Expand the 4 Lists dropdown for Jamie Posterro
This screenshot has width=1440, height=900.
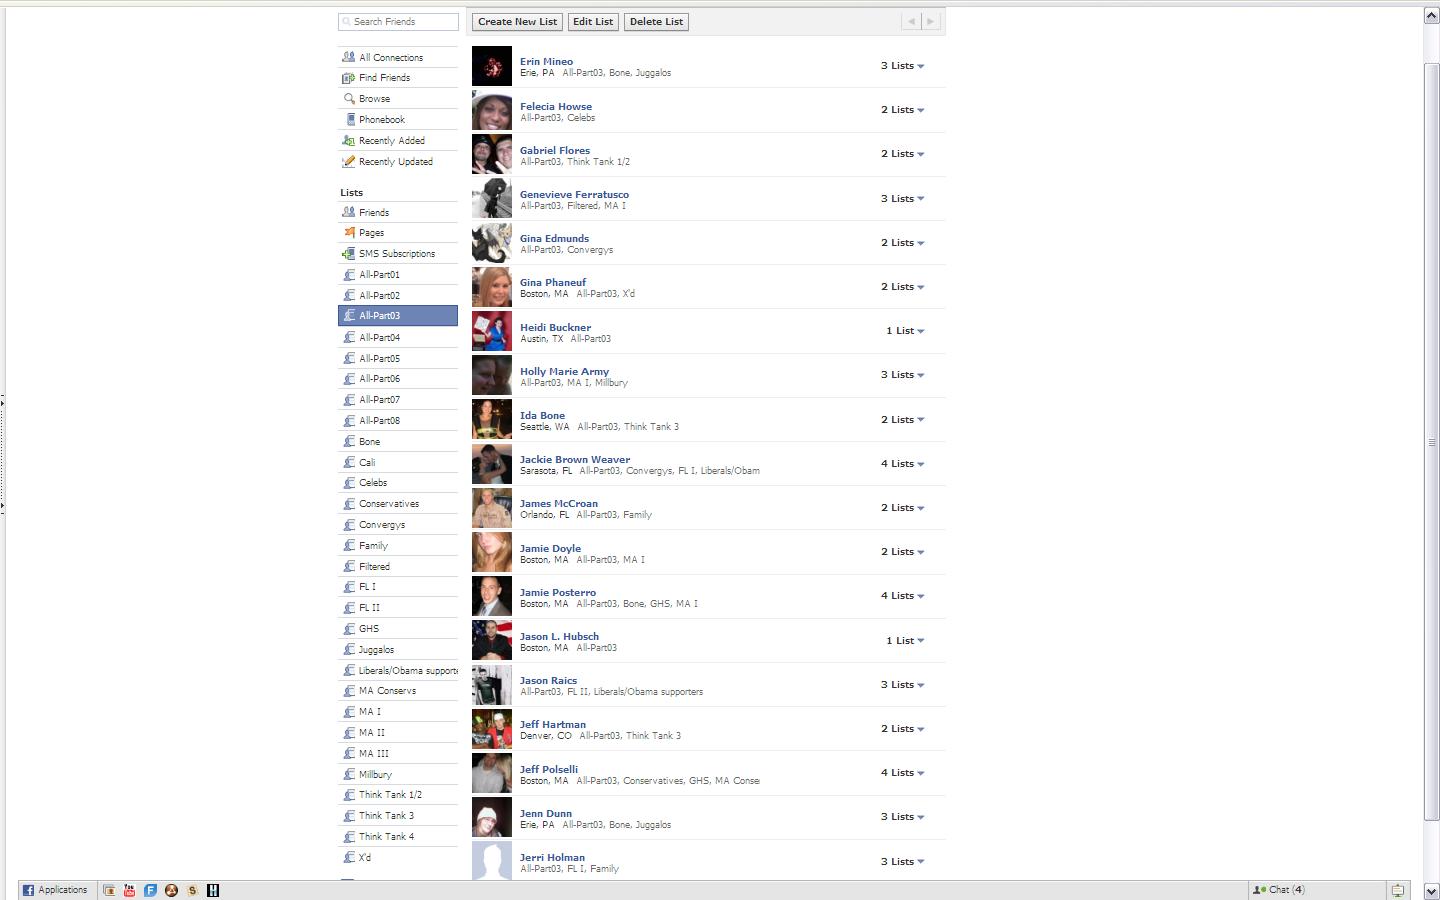pyautogui.click(x=902, y=596)
